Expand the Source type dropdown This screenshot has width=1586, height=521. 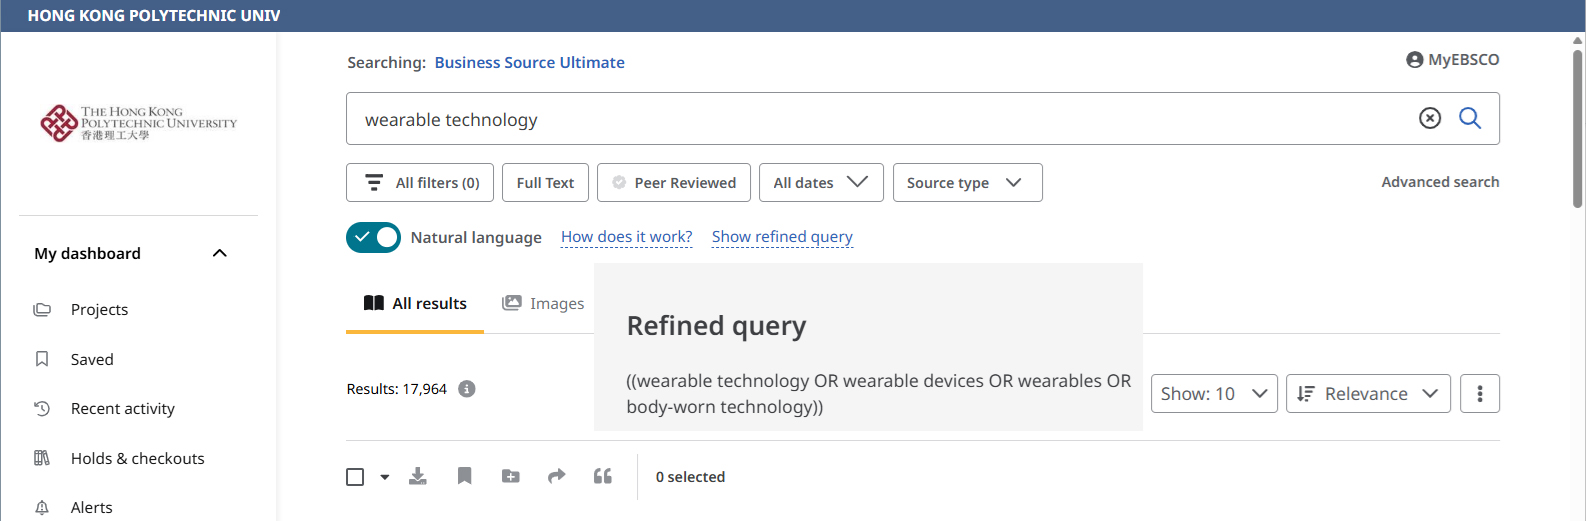pos(966,183)
